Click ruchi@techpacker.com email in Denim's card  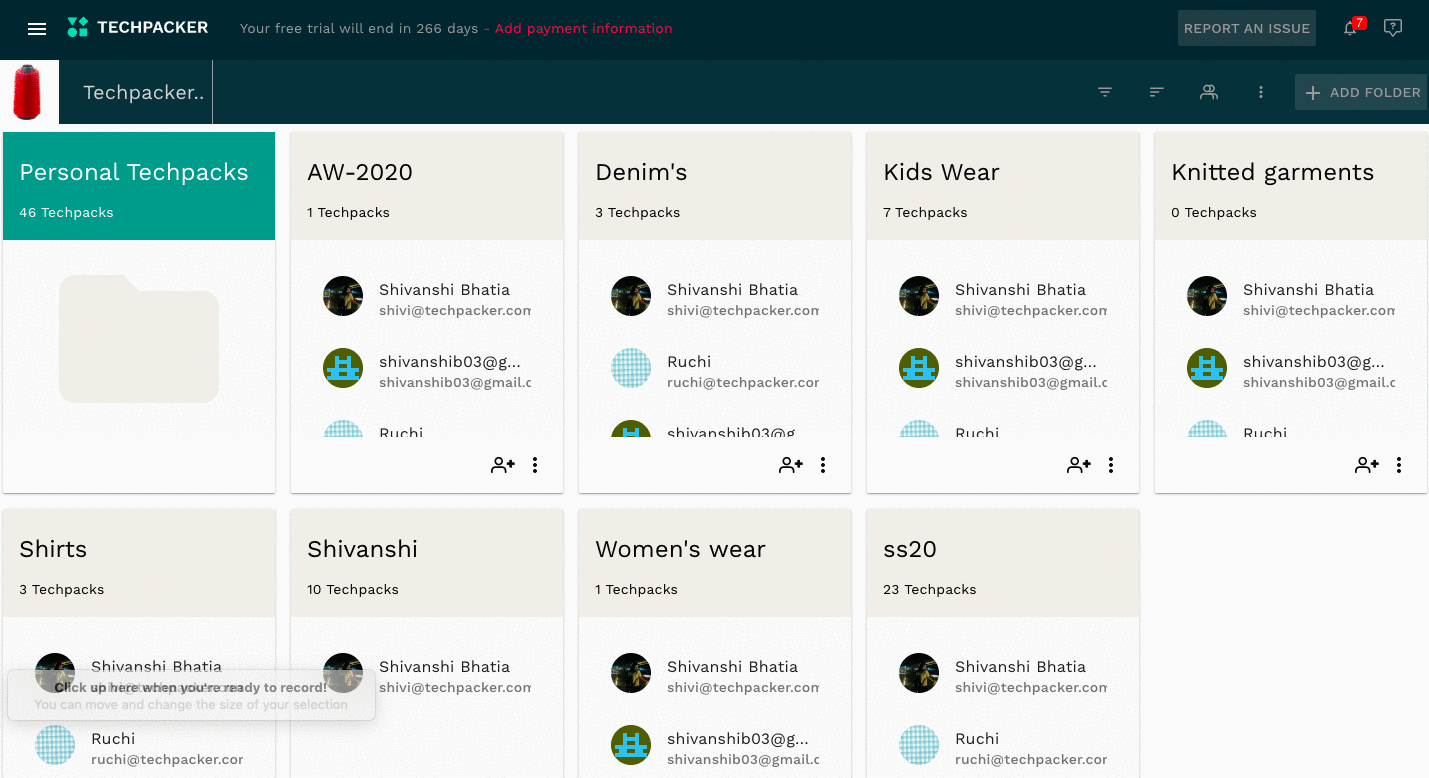pos(743,382)
